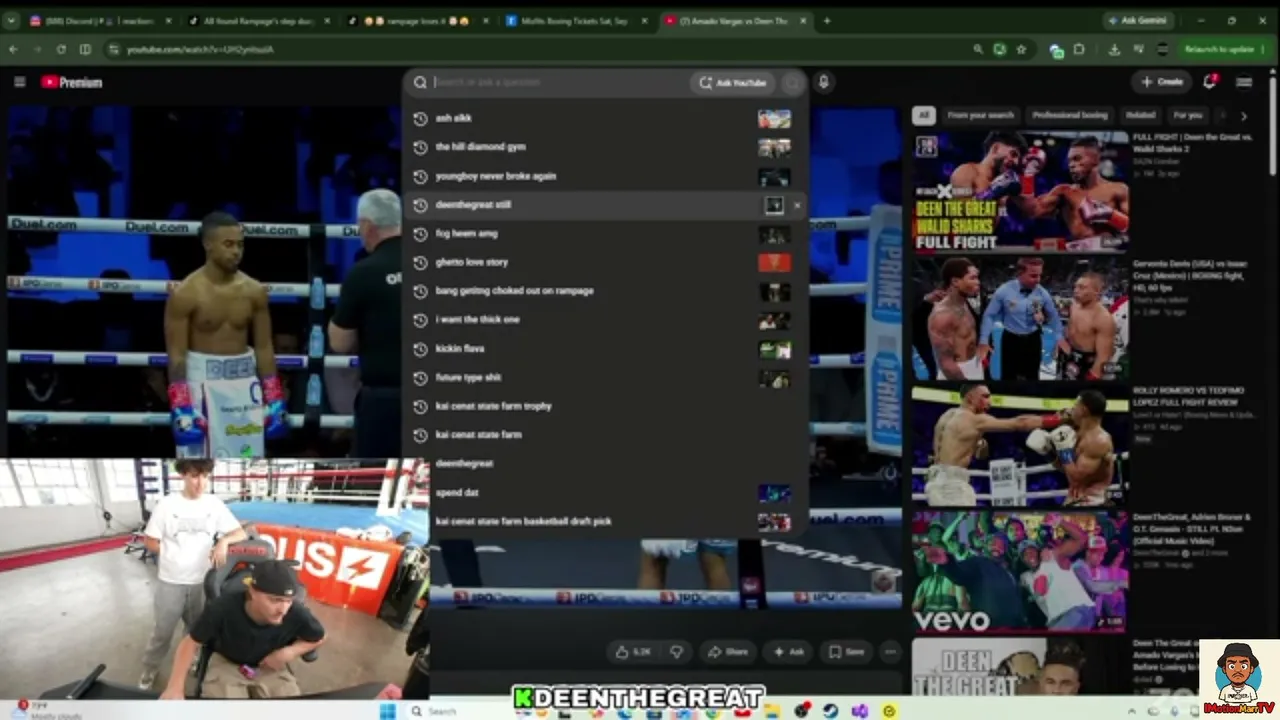The height and width of the screenshot is (720, 1280).
Task: Select the 'From your search' chip
Action: tap(980, 115)
